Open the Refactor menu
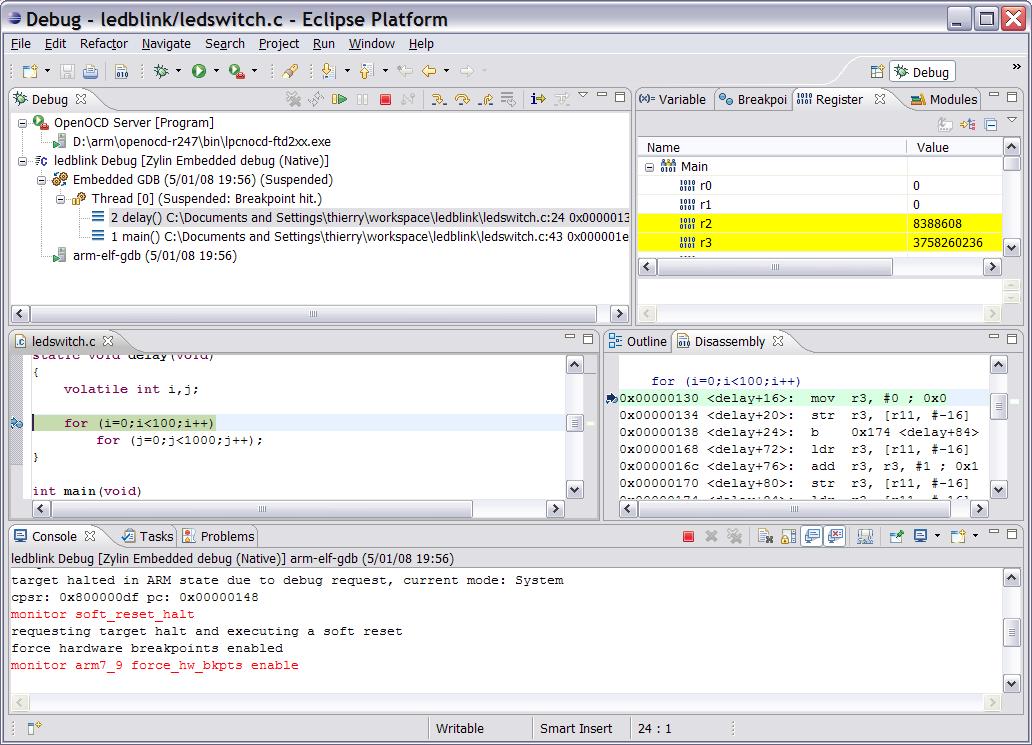Image resolution: width=1032 pixels, height=745 pixels. 103,44
